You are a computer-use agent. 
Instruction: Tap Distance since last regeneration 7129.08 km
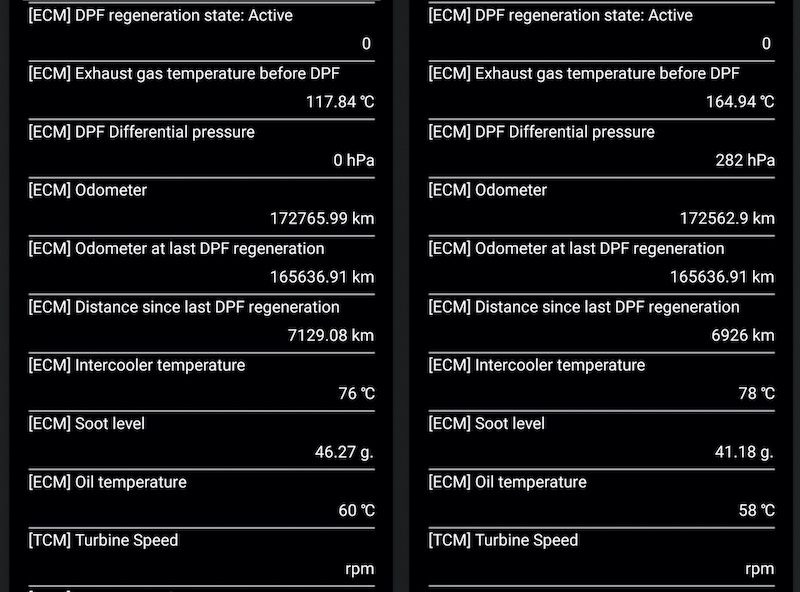tap(202, 324)
